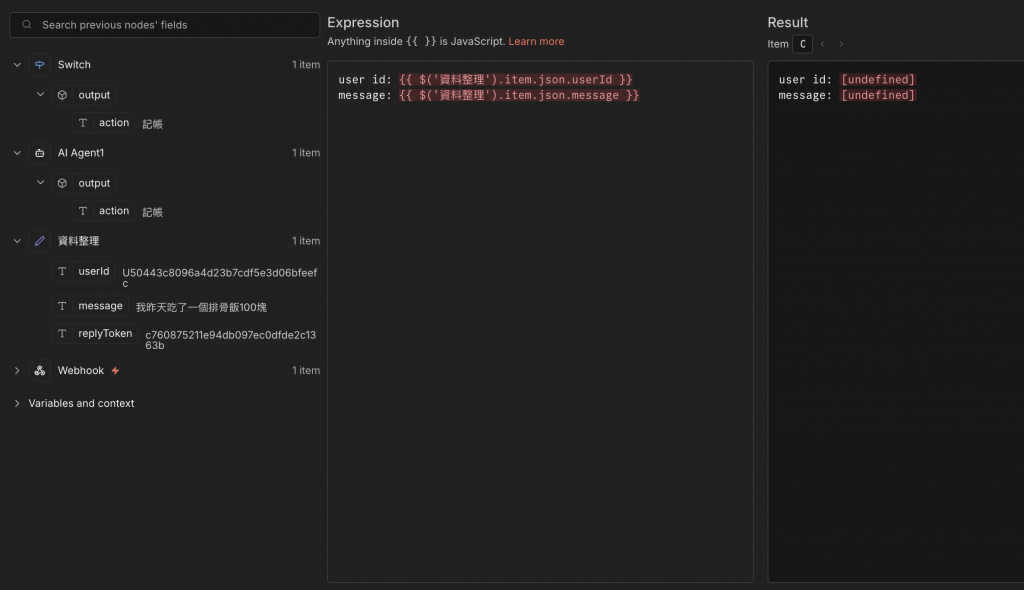This screenshot has width=1024, height=590.
Task: Expand the Webhook node section
Action: pyautogui.click(x=17, y=370)
